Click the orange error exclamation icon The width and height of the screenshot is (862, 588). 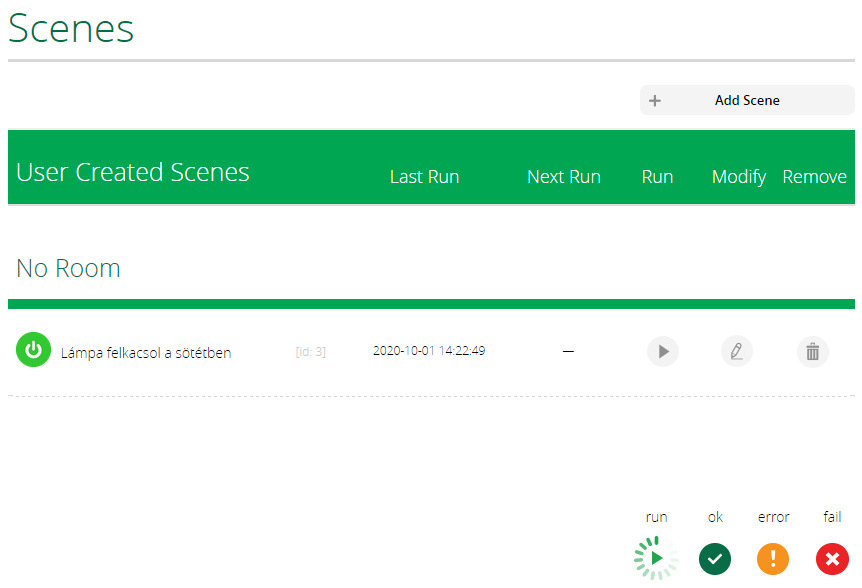[773, 558]
